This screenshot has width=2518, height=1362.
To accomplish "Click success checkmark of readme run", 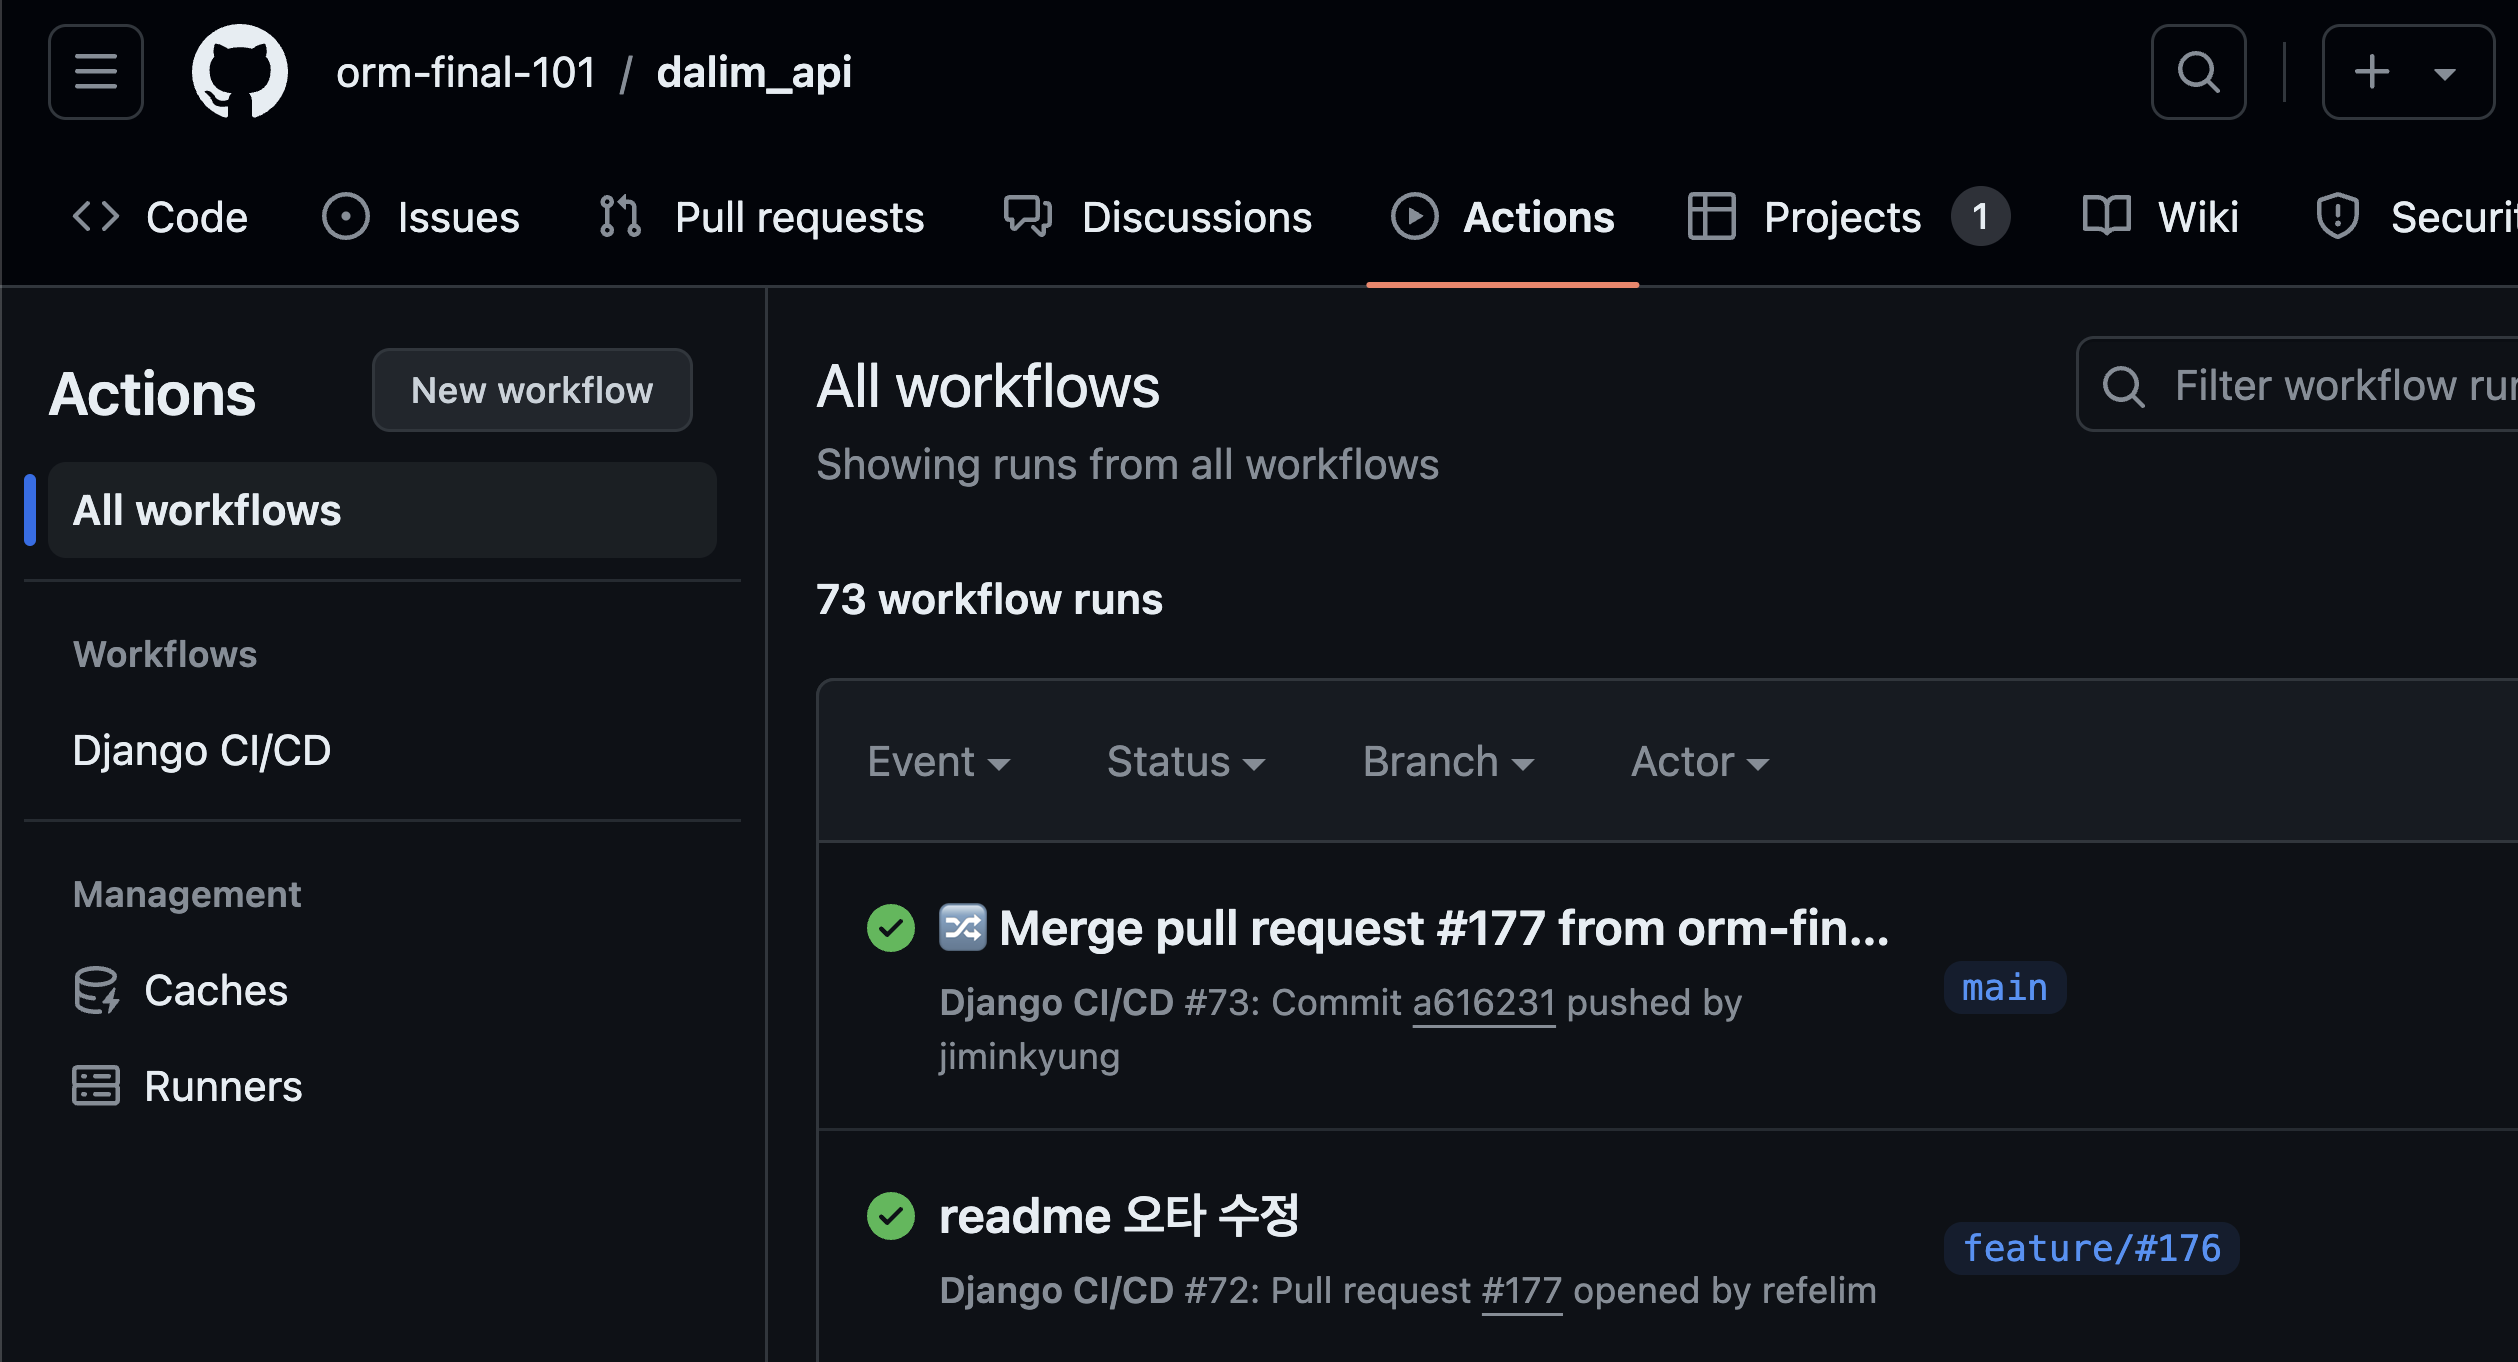I will pos(891,1216).
